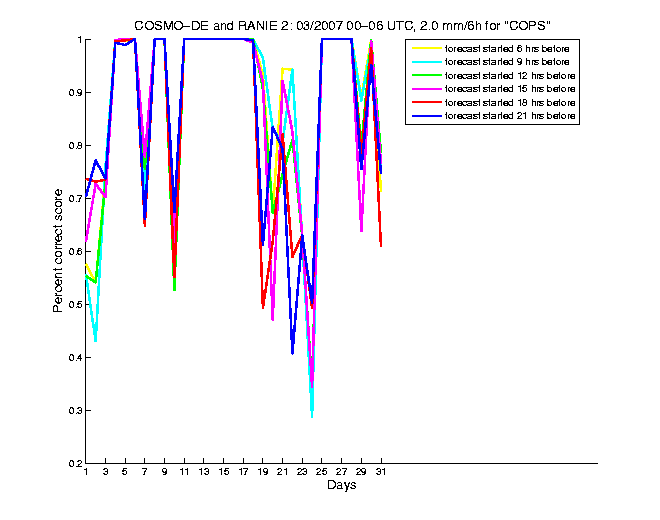Image resolution: width=660 pixels, height=520 pixels.
Task: Click the topmost y-axis tick label 1
Action: click(79, 40)
